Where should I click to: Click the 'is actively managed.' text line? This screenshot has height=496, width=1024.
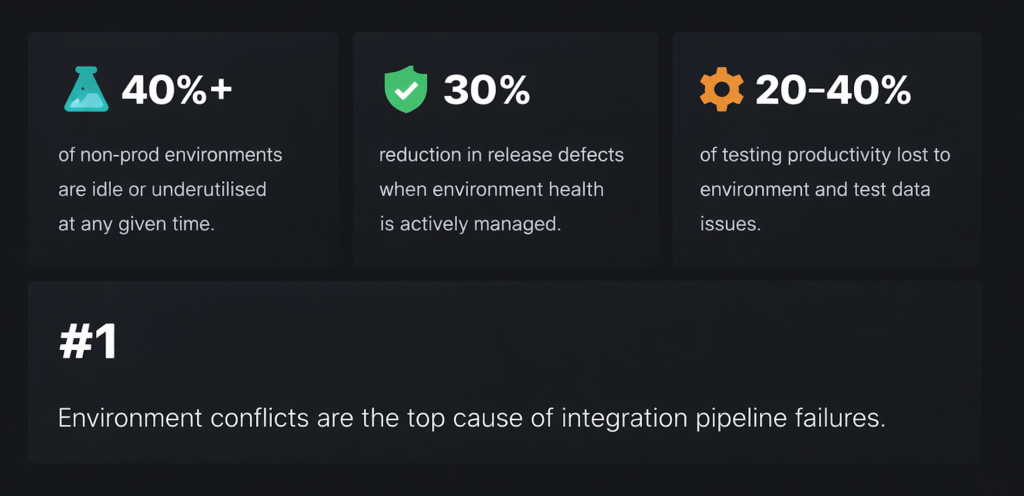click(x=470, y=224)
